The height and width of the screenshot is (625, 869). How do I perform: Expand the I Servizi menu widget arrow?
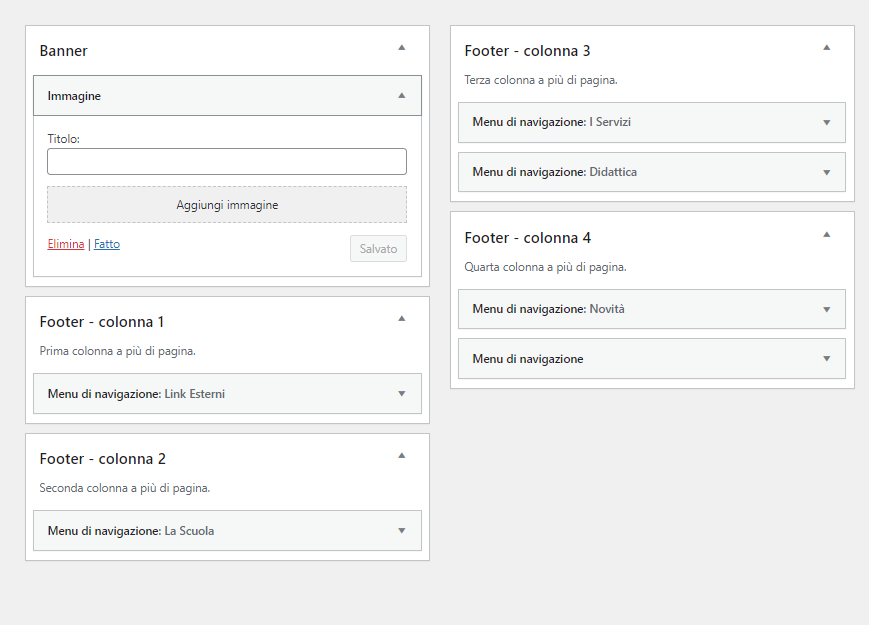tap(826, 122)
